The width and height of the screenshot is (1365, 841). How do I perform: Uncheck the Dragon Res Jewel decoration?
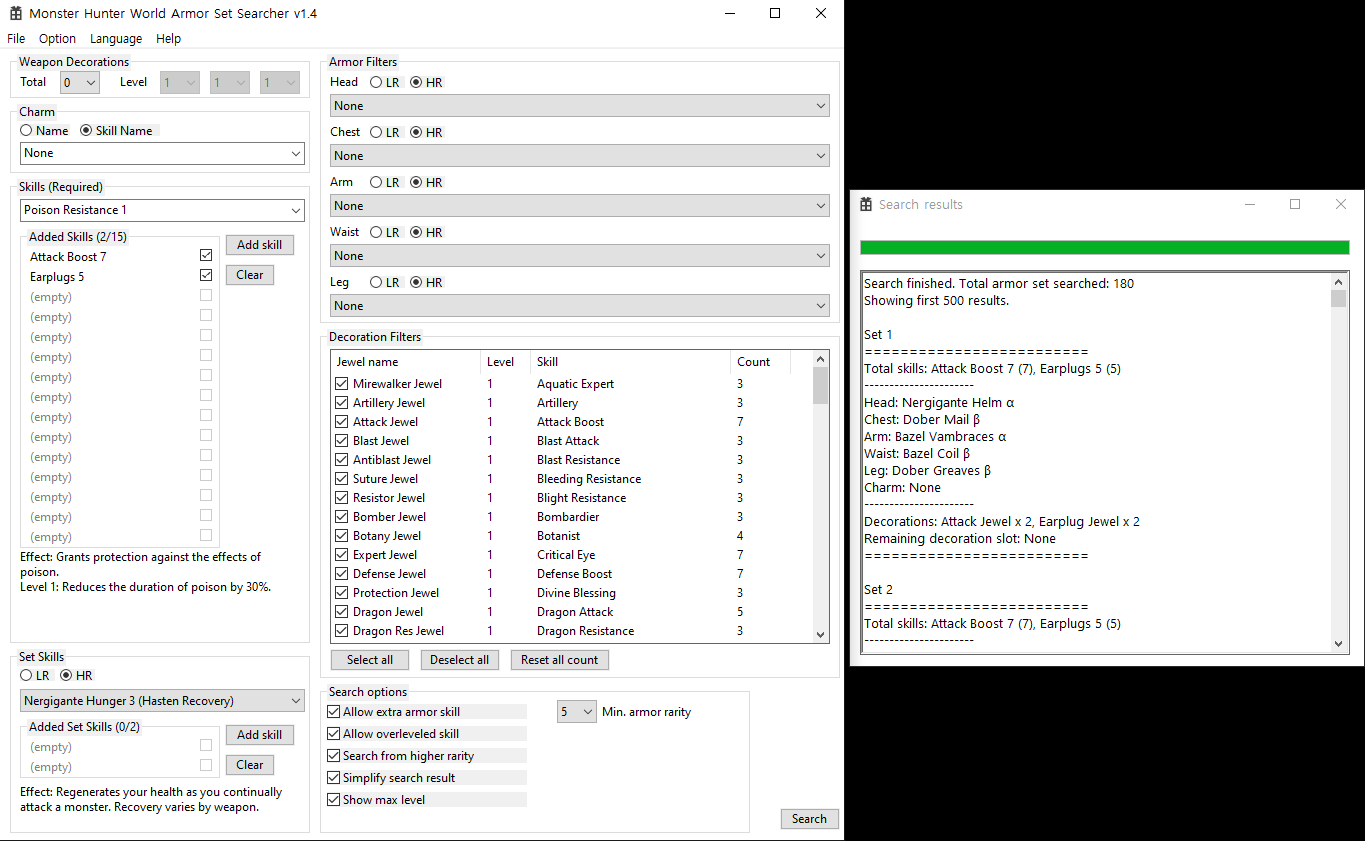[341, 630]
